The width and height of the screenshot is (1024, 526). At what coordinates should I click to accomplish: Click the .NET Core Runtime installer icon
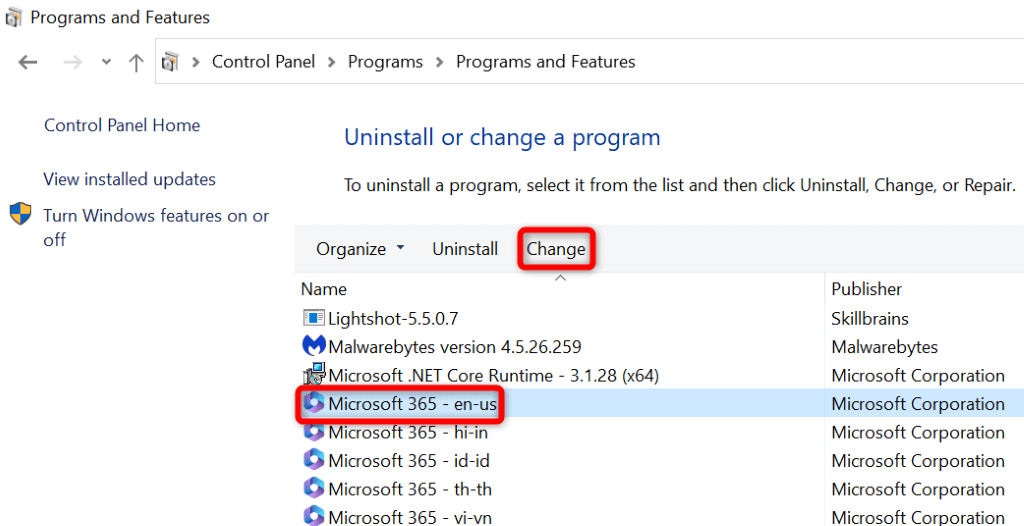(x=313, y=375)
